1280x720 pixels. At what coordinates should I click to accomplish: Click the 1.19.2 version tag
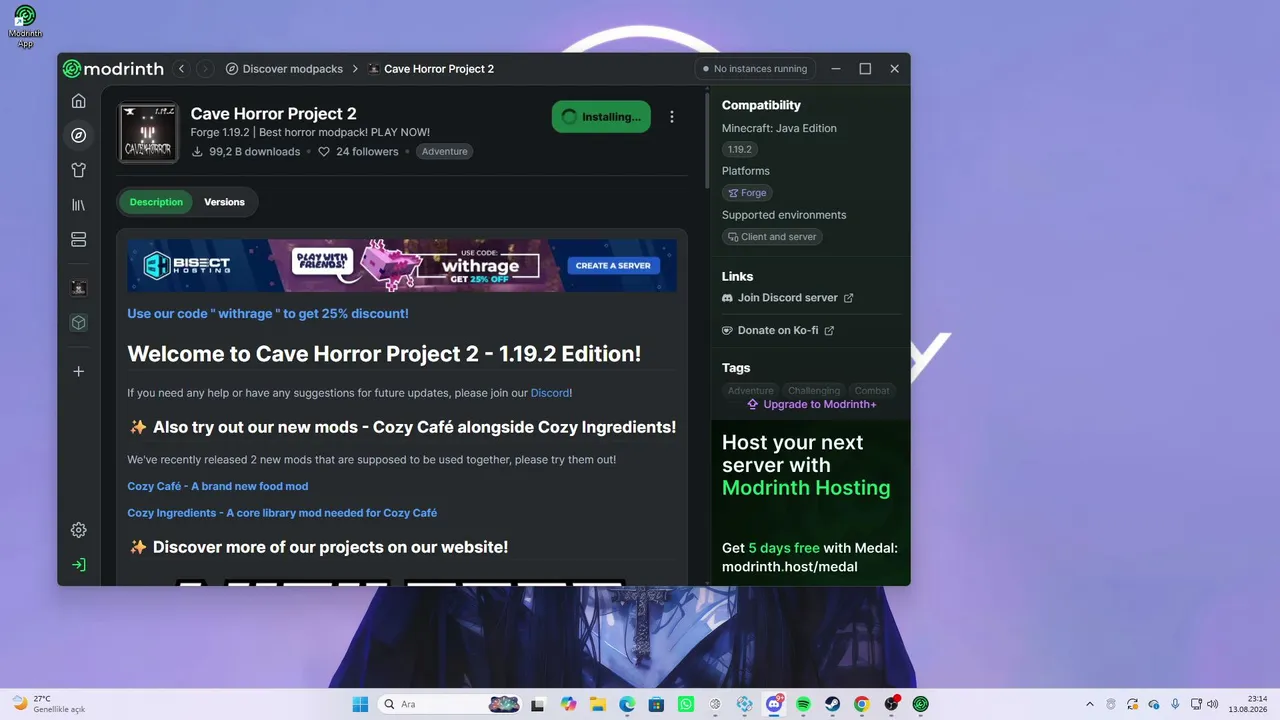[x=740, y=149]
